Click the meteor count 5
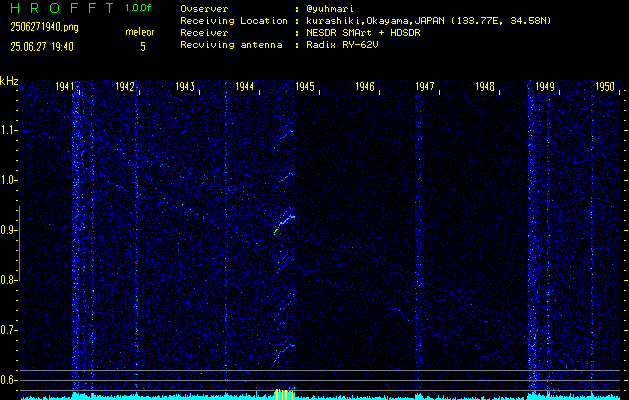This screenshot has height=400, width=629. [143, 47]
